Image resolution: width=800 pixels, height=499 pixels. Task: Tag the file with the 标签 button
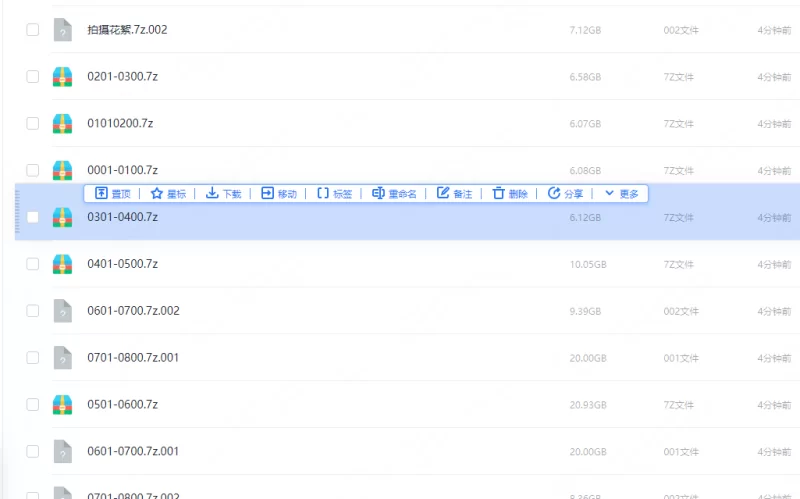pos(334,194)
